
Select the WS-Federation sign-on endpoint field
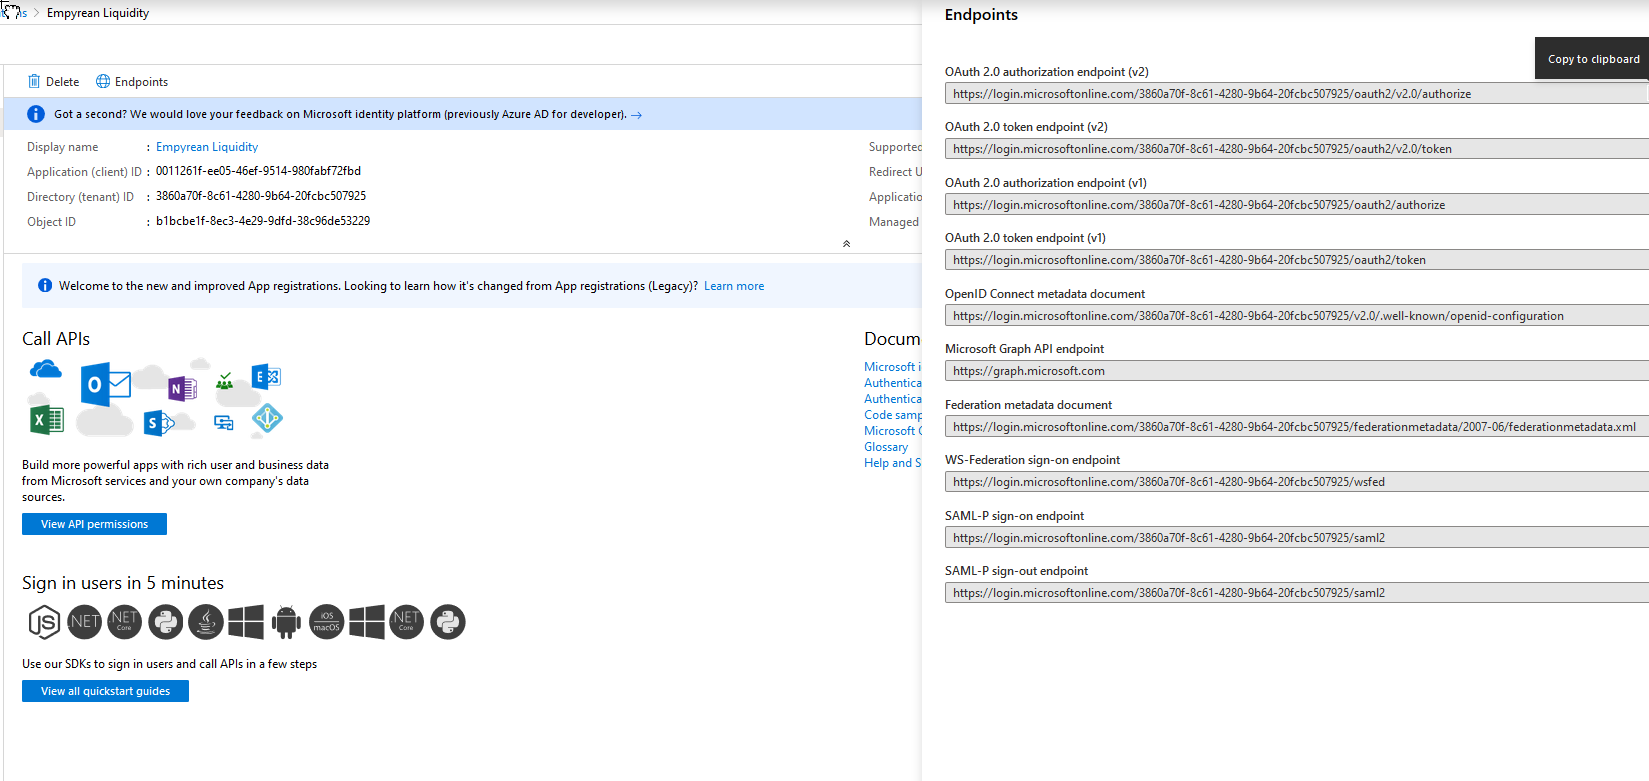pyautogui.click(x=1296, y=482)
